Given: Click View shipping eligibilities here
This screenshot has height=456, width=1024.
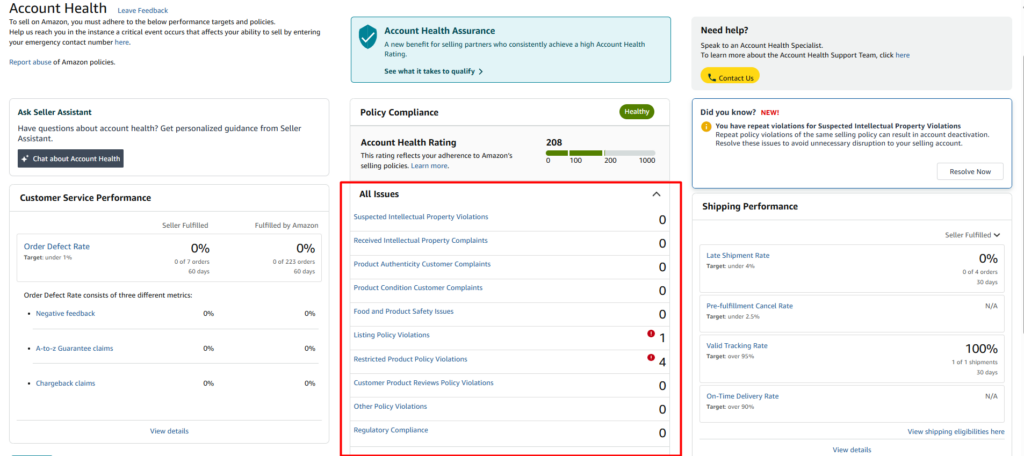Looking at the screenshot, I should 956,432.
